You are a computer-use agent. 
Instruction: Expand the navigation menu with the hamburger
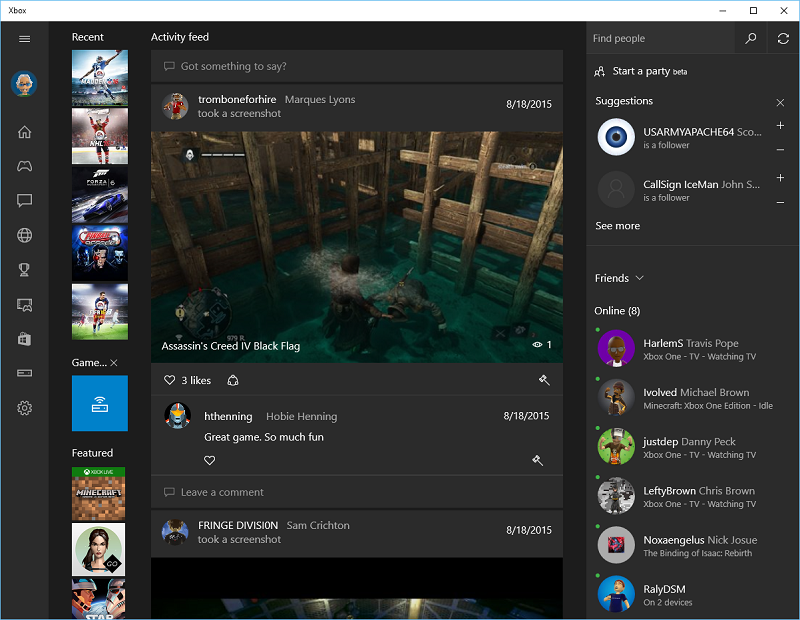24,38
